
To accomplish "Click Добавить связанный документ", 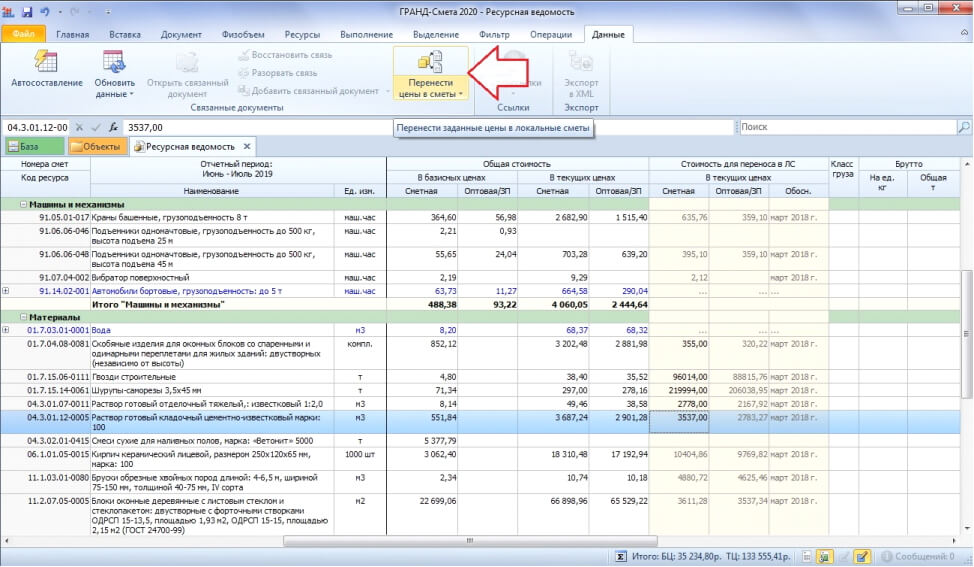I will (x=308, y=91).
